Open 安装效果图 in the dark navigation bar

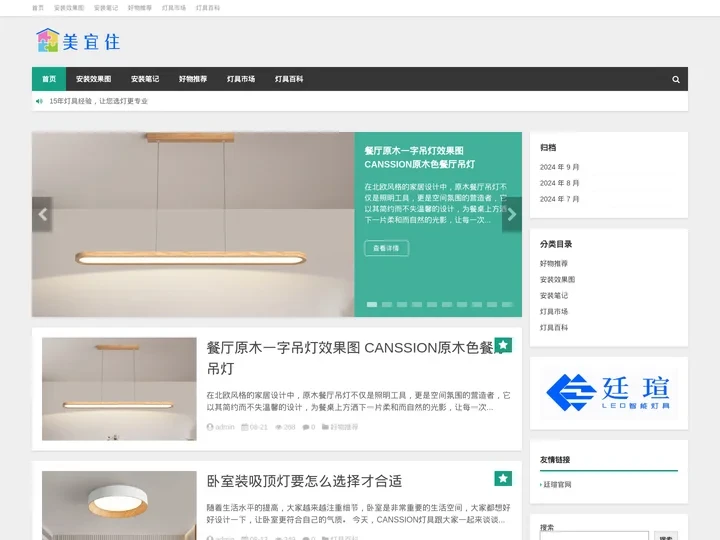pyautogui.click(x=93, y=79)
